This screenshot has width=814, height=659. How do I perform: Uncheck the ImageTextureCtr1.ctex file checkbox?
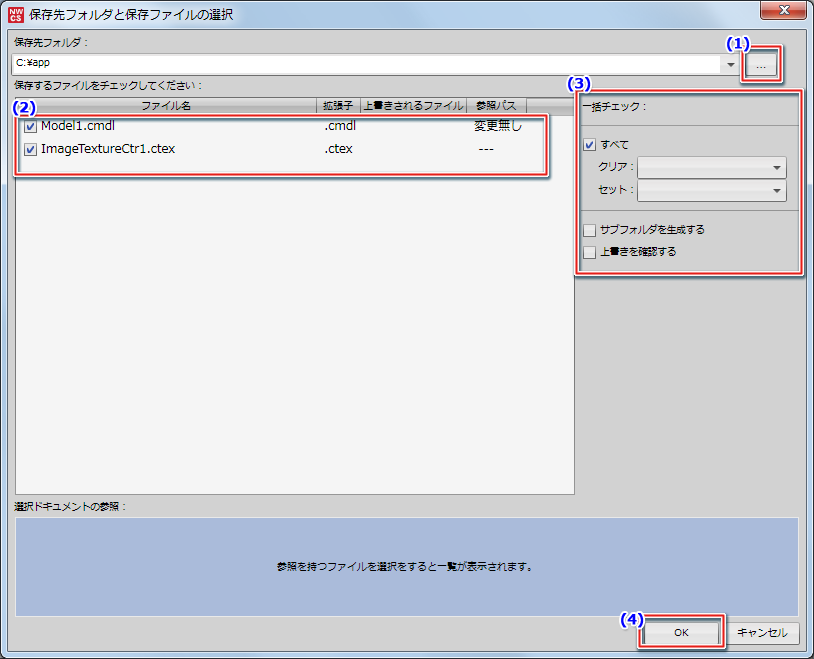click(31, 150)
